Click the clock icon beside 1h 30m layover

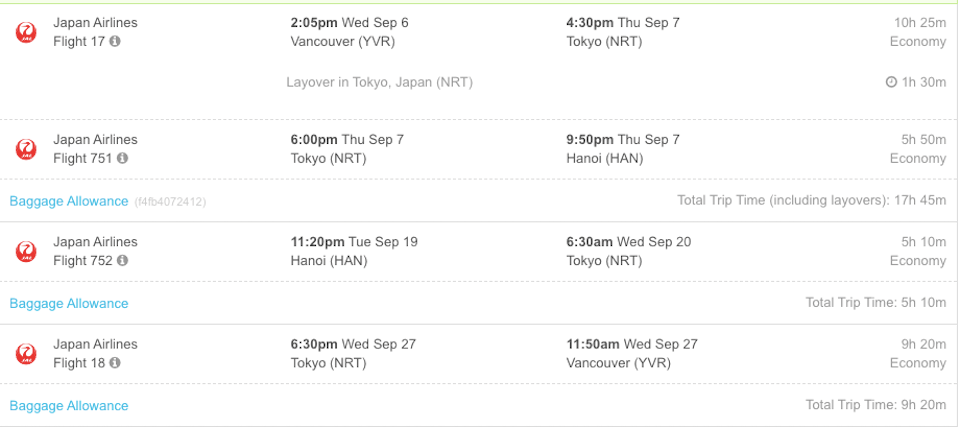coord(891,82)
